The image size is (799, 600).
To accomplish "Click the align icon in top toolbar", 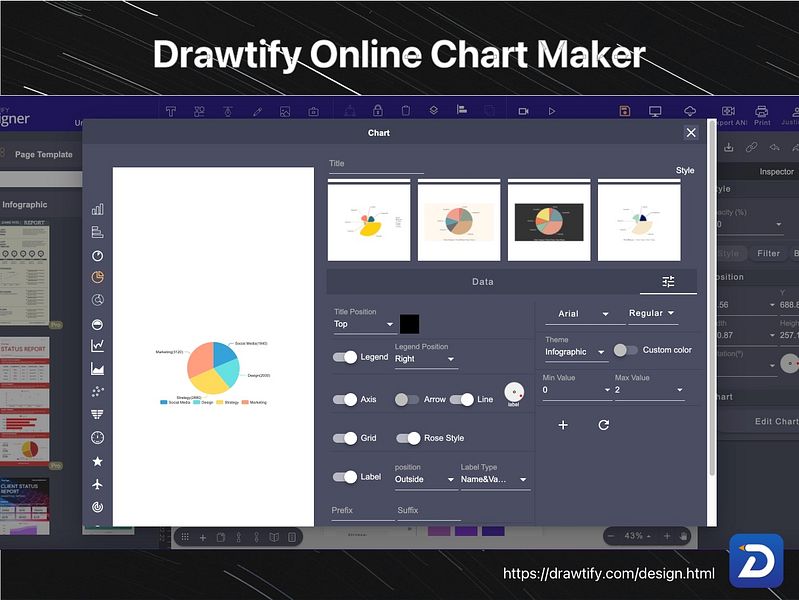I will point(462,110).
